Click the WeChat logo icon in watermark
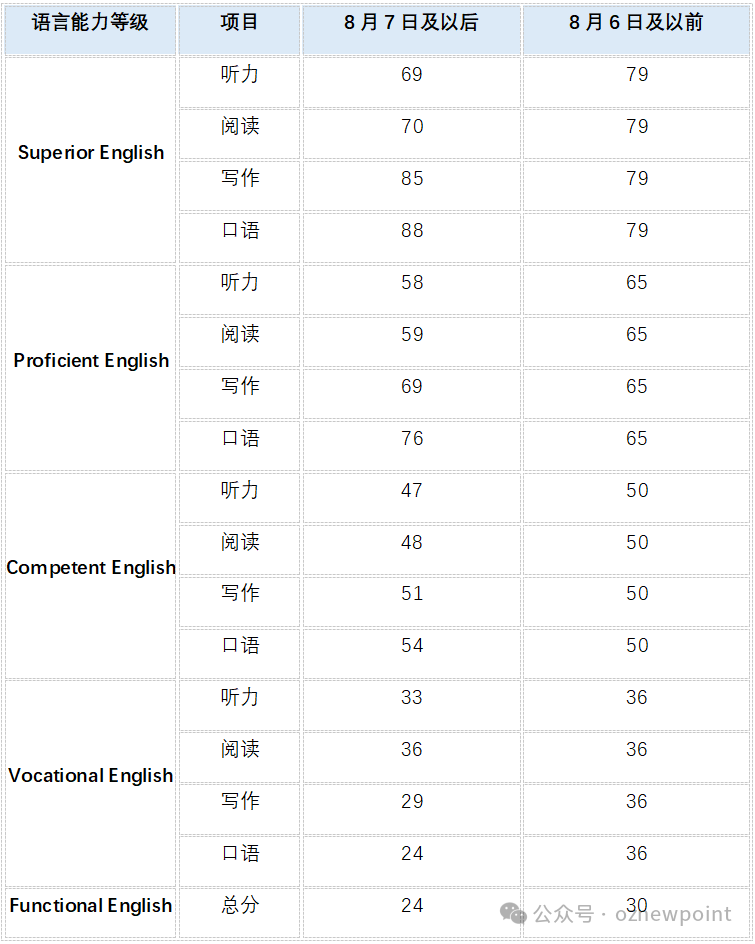 tap(513, 913)
